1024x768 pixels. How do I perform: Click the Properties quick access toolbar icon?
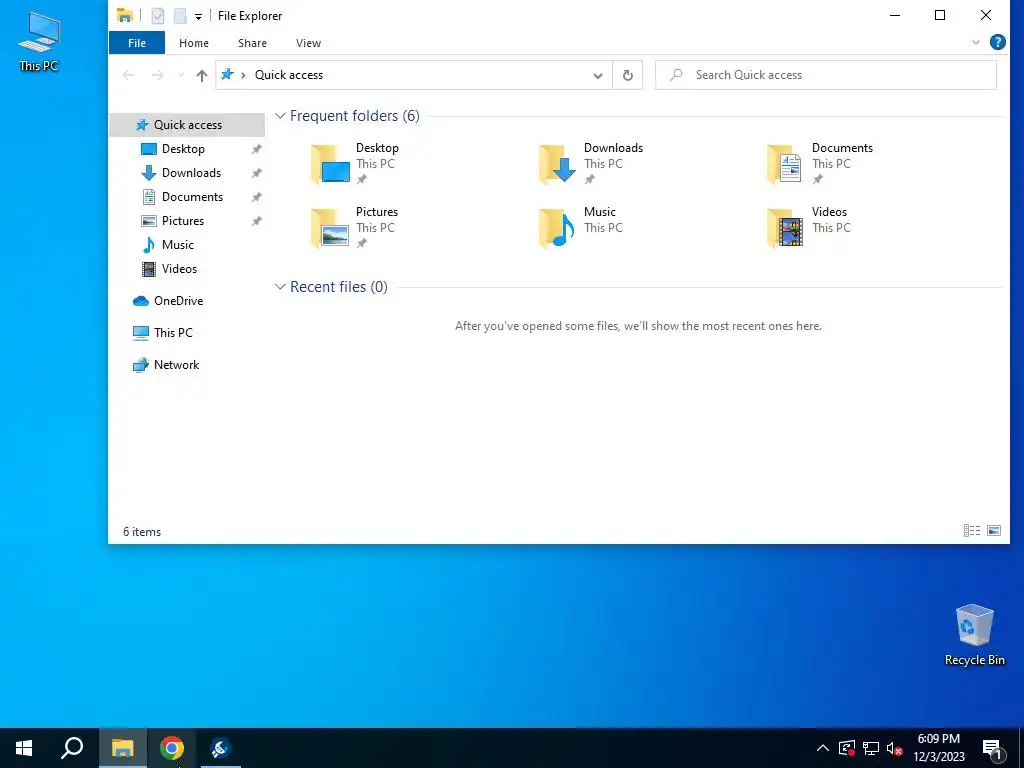(x=157, y=16)
